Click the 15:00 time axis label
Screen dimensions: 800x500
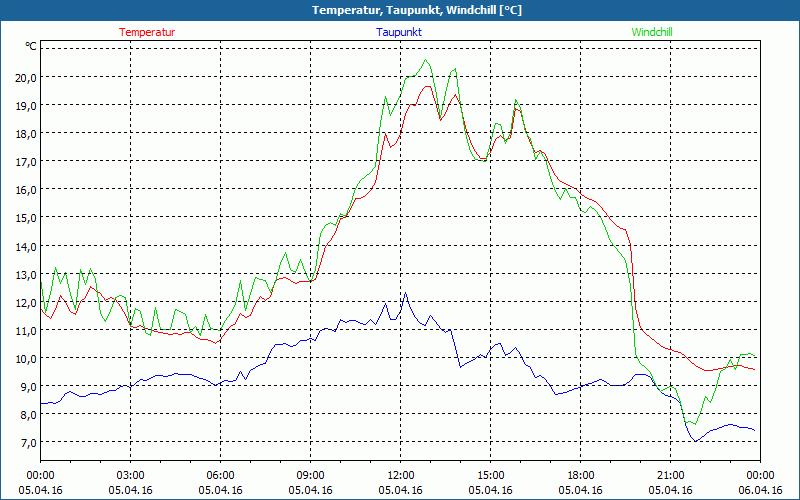490,476
